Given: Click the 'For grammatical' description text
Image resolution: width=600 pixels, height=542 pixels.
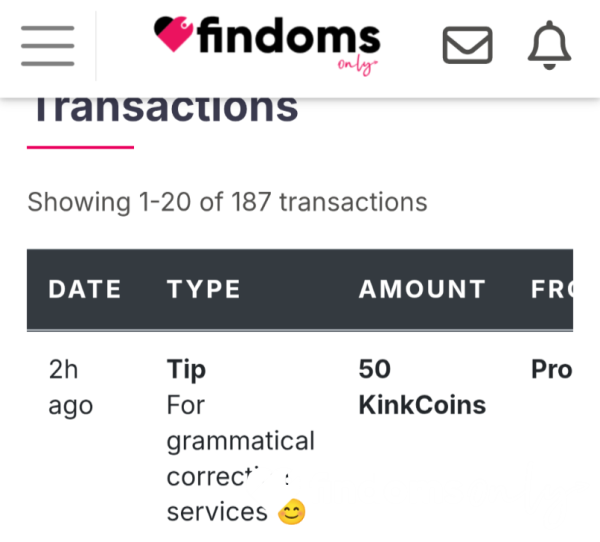Looking at the screenshot, I should click(x=241, y=423).
